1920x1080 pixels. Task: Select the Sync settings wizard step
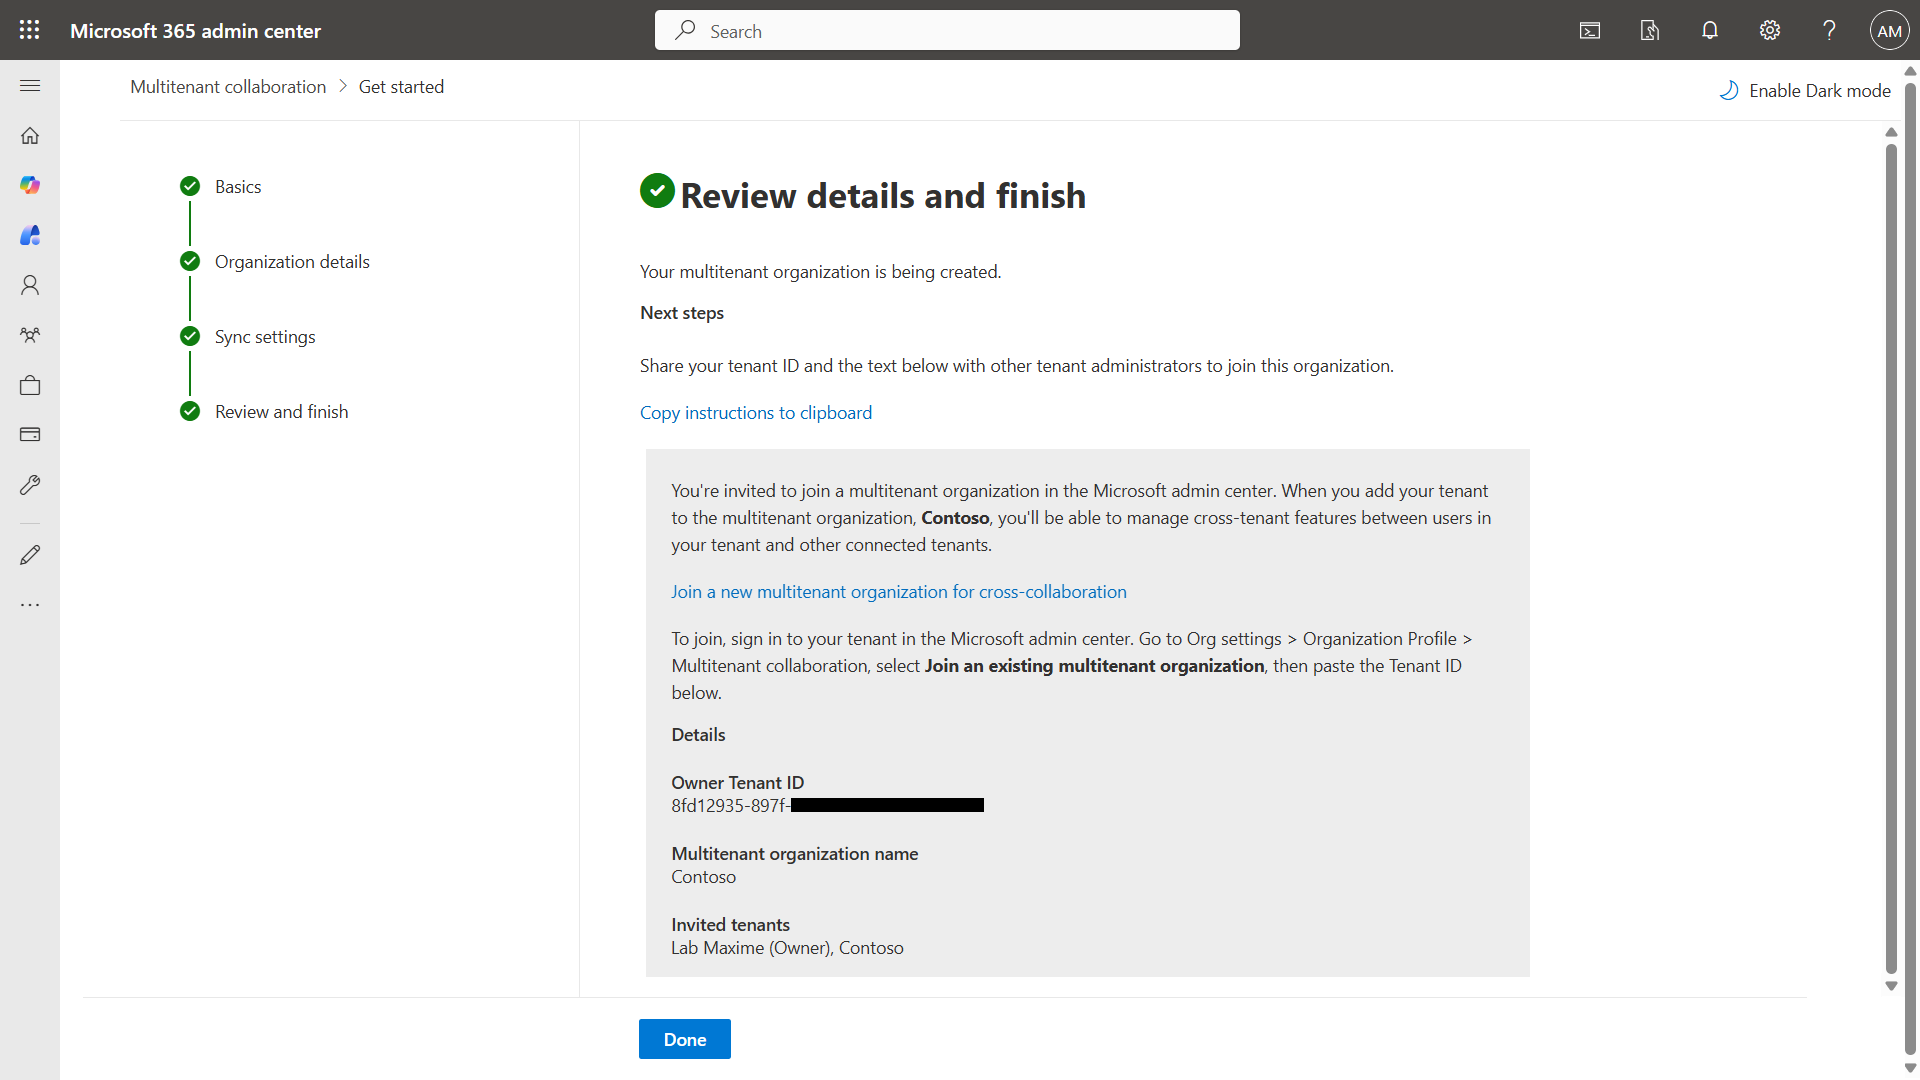[x=265, y=337]
